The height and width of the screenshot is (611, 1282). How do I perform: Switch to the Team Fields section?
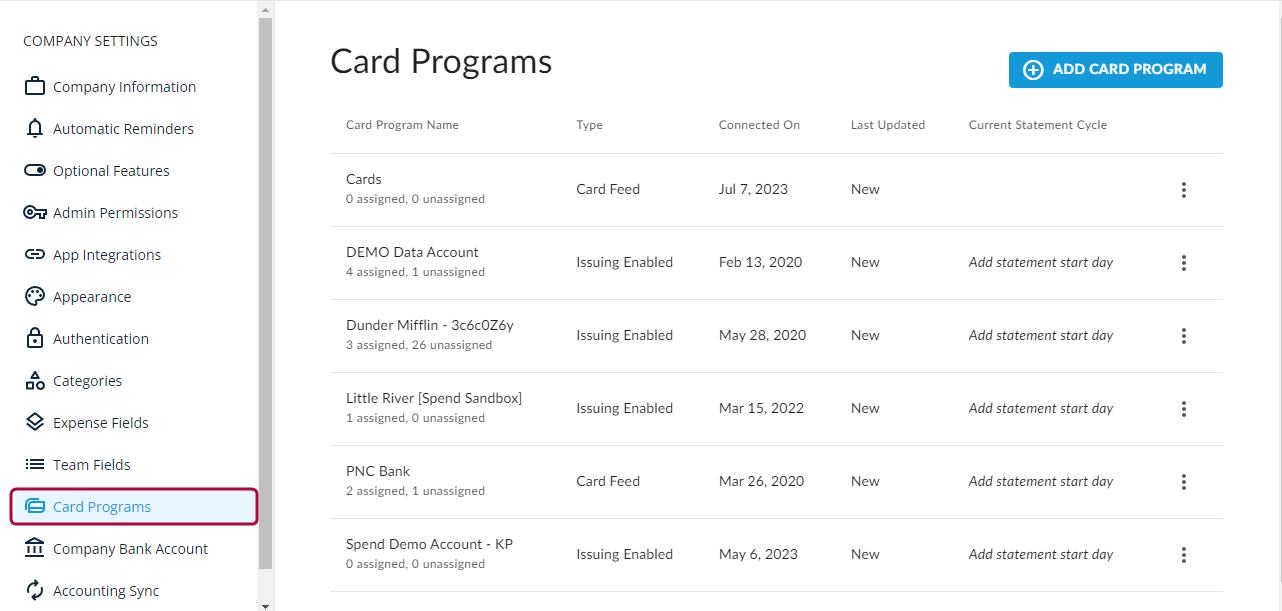click(x=91, y=464)
